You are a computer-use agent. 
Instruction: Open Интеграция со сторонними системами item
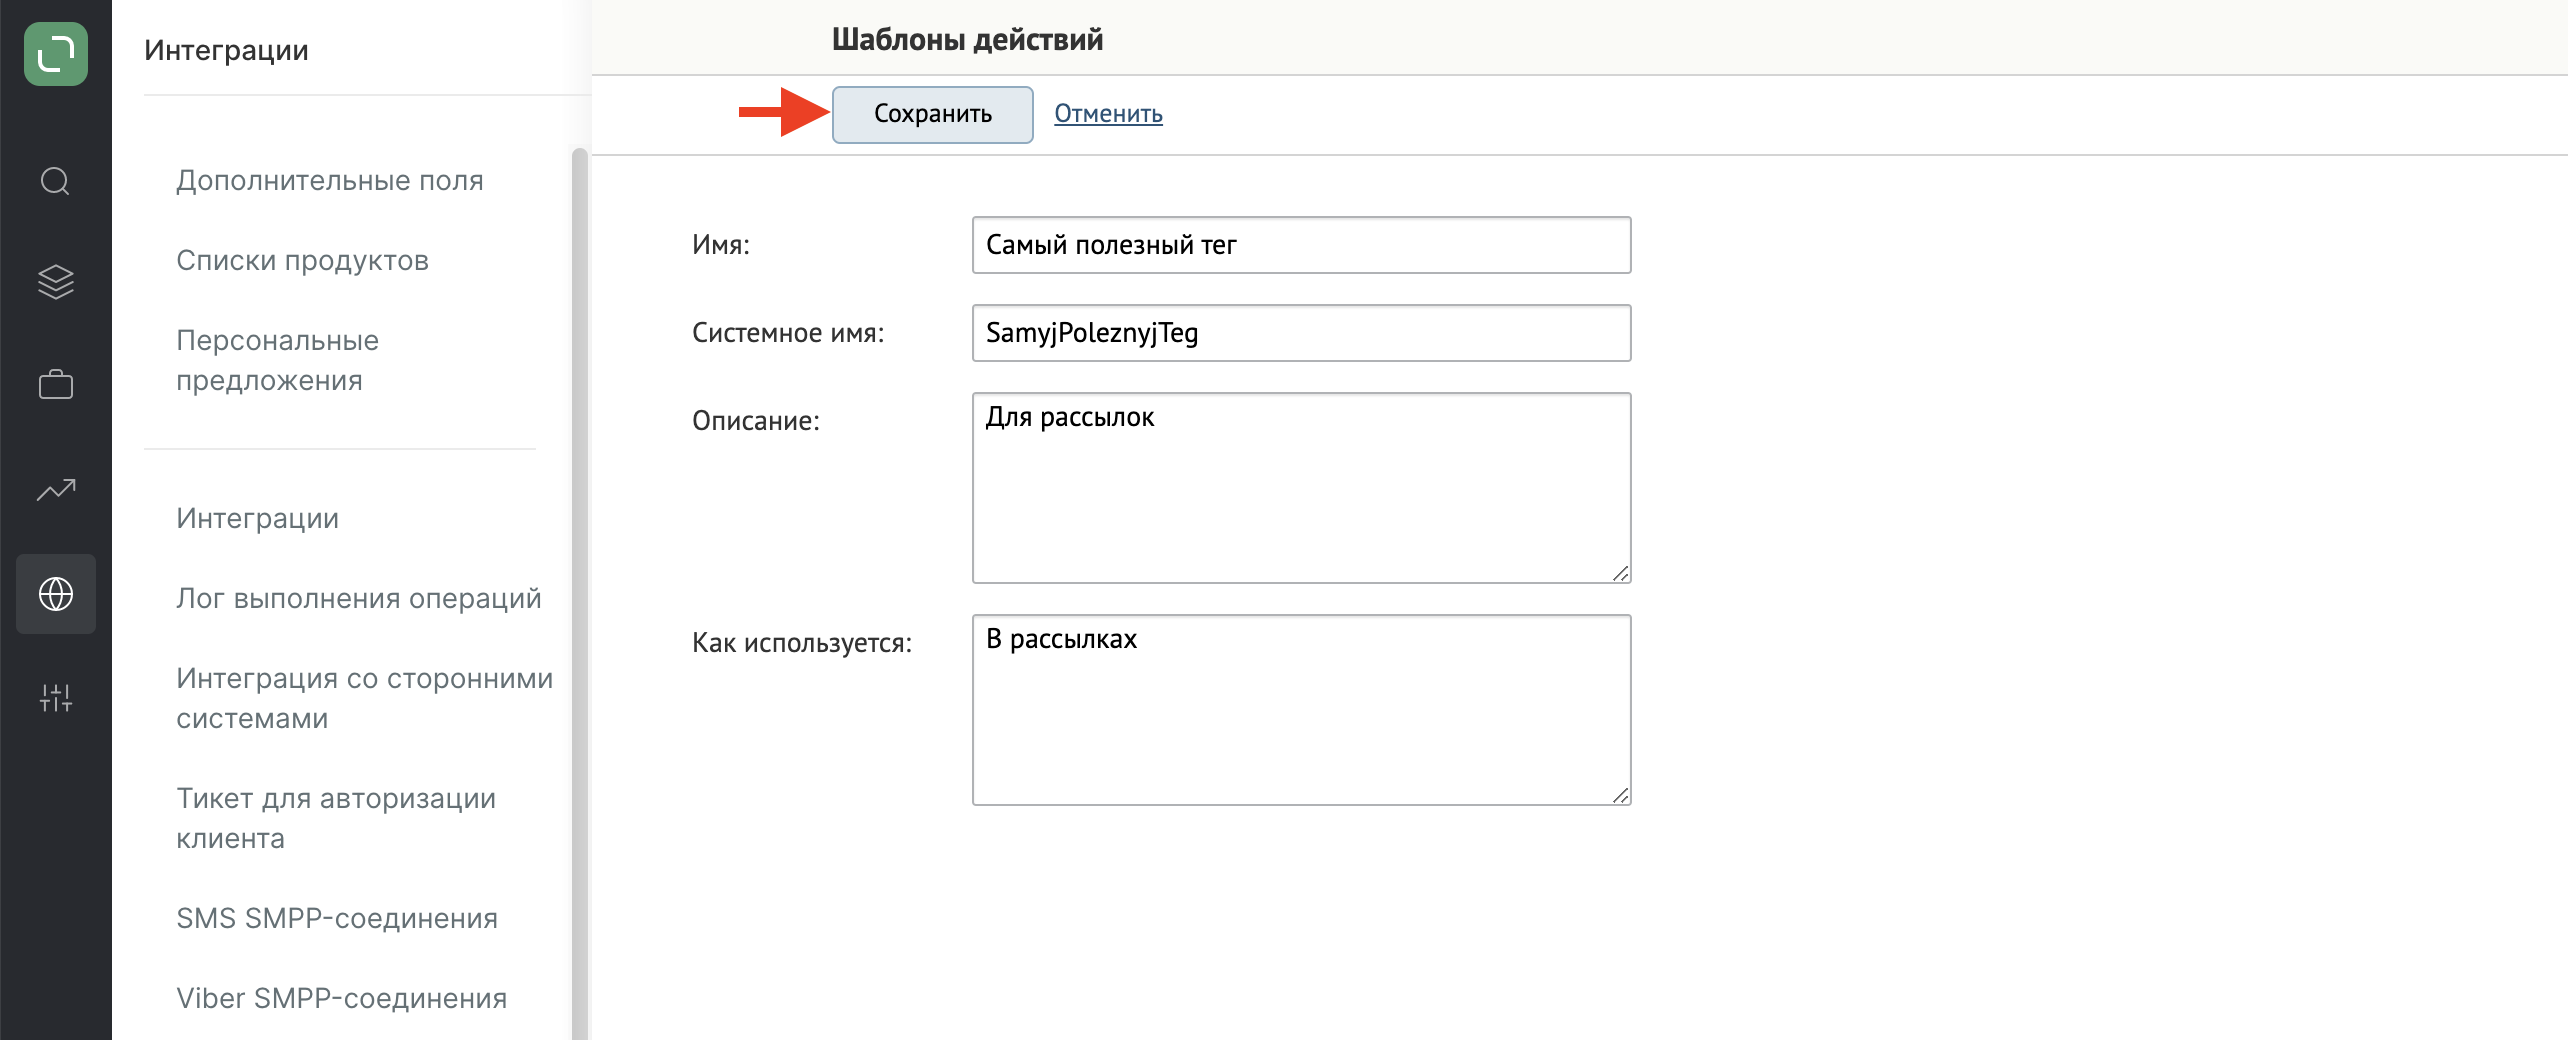364,698
